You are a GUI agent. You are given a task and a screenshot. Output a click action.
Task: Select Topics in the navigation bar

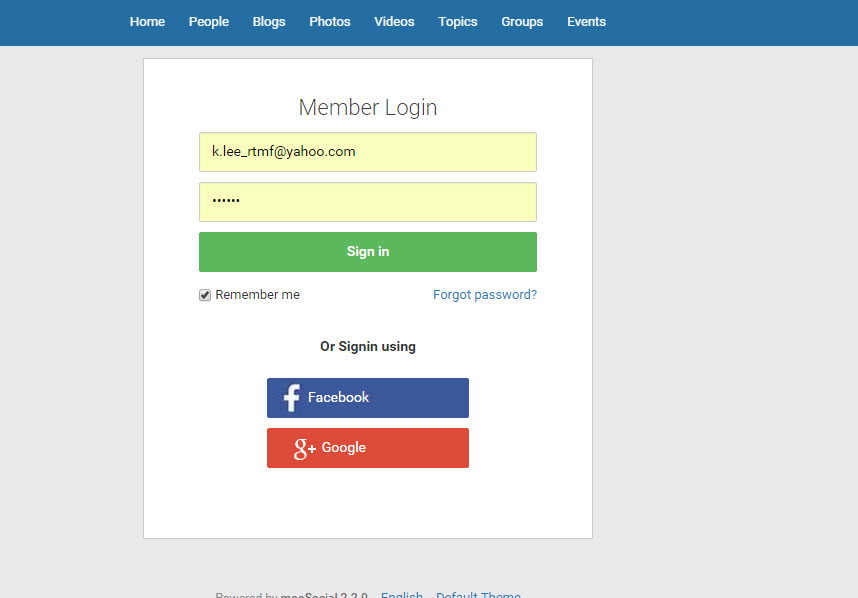point(458,22)
